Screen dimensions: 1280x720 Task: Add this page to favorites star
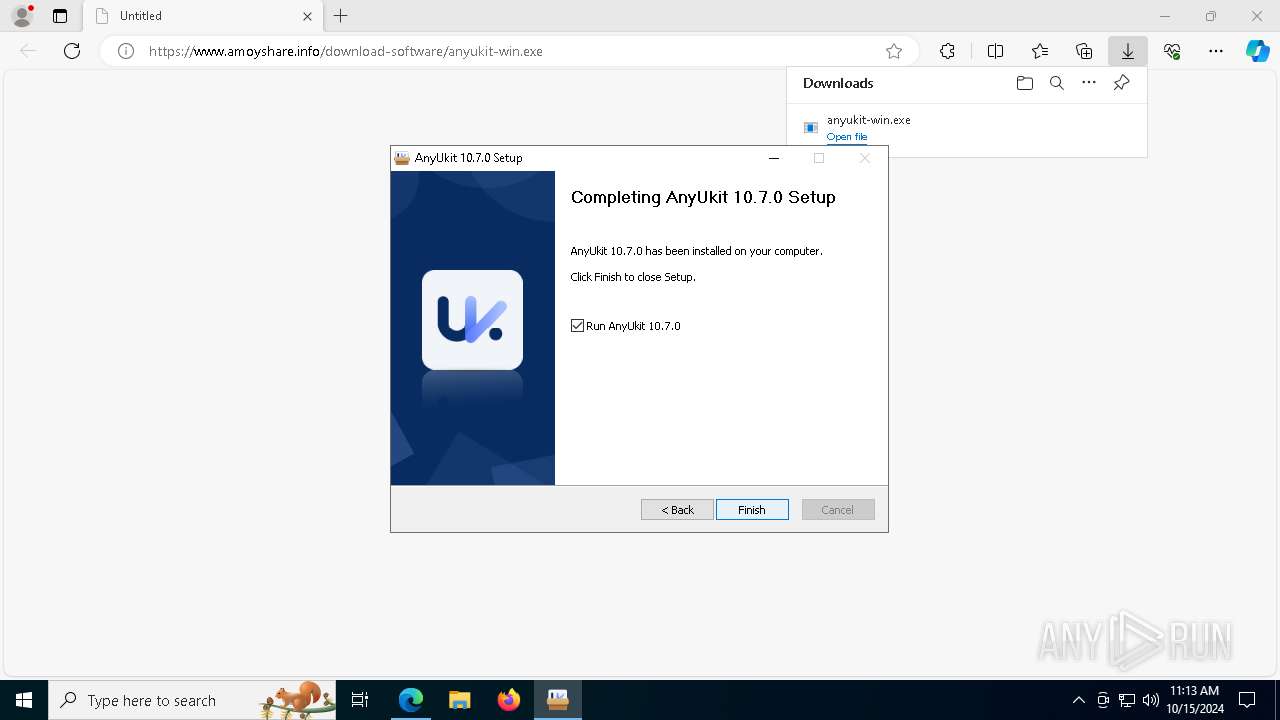[894, 51]
